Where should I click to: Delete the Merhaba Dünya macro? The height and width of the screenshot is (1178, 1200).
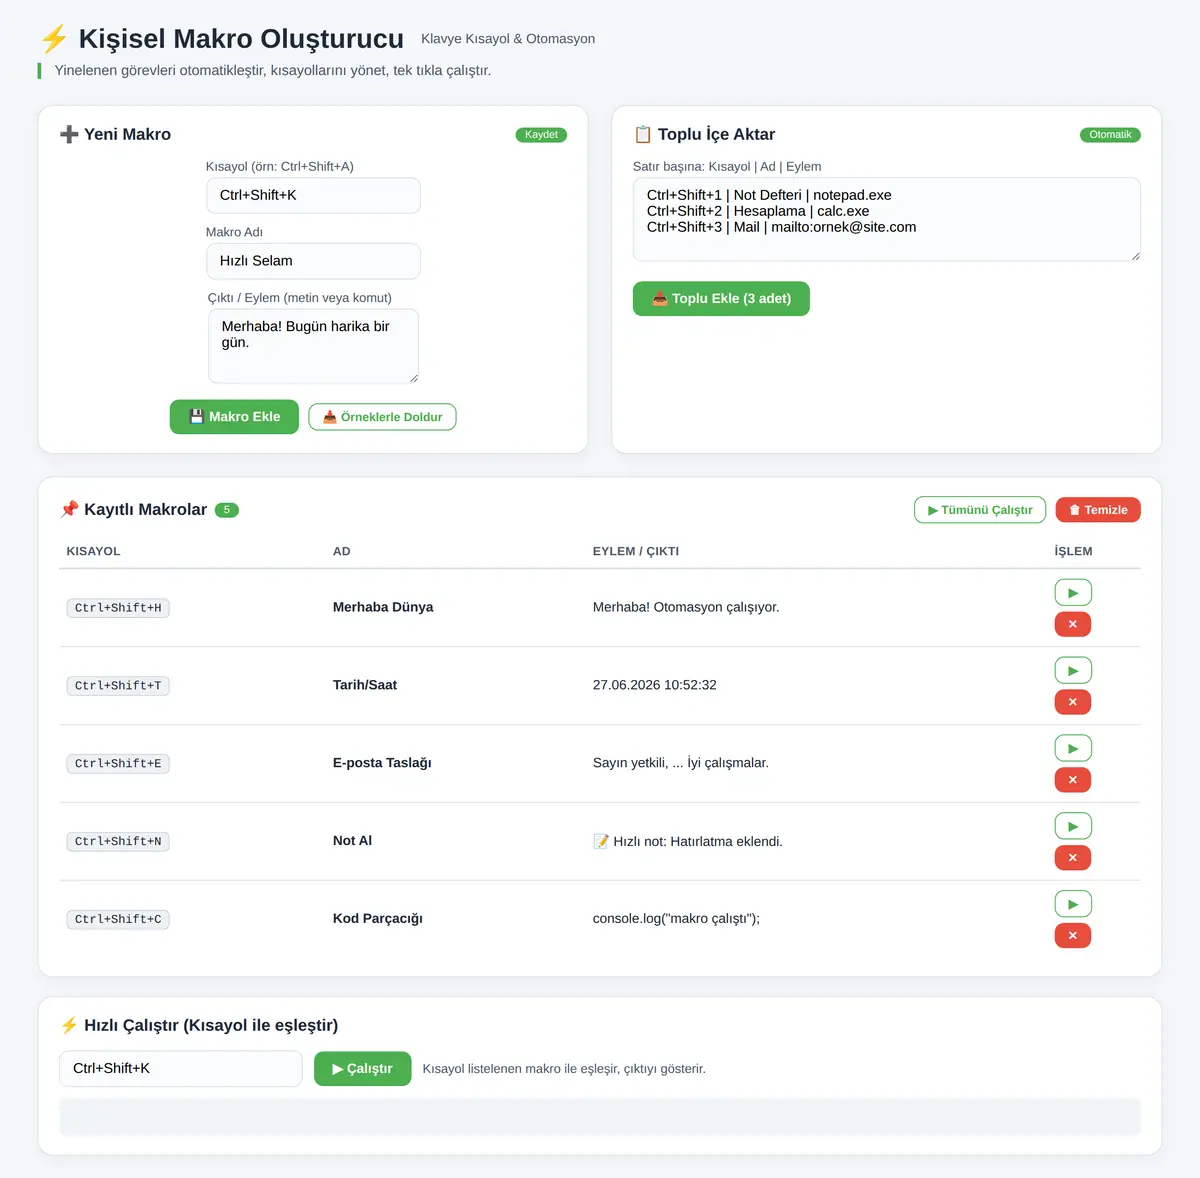[1073, 625]
